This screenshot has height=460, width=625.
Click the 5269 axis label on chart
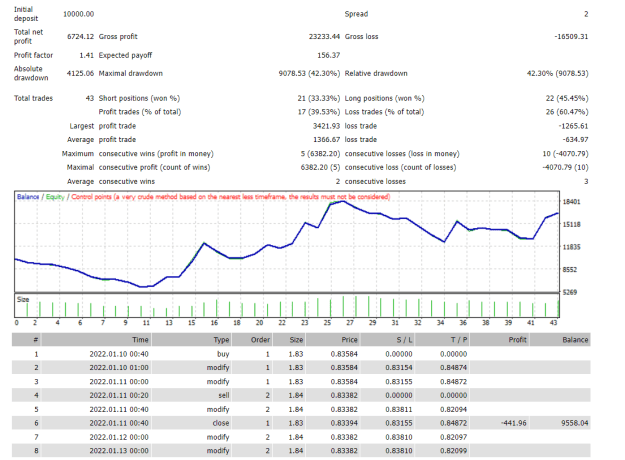pyautogui.click(x=570, y=292)
